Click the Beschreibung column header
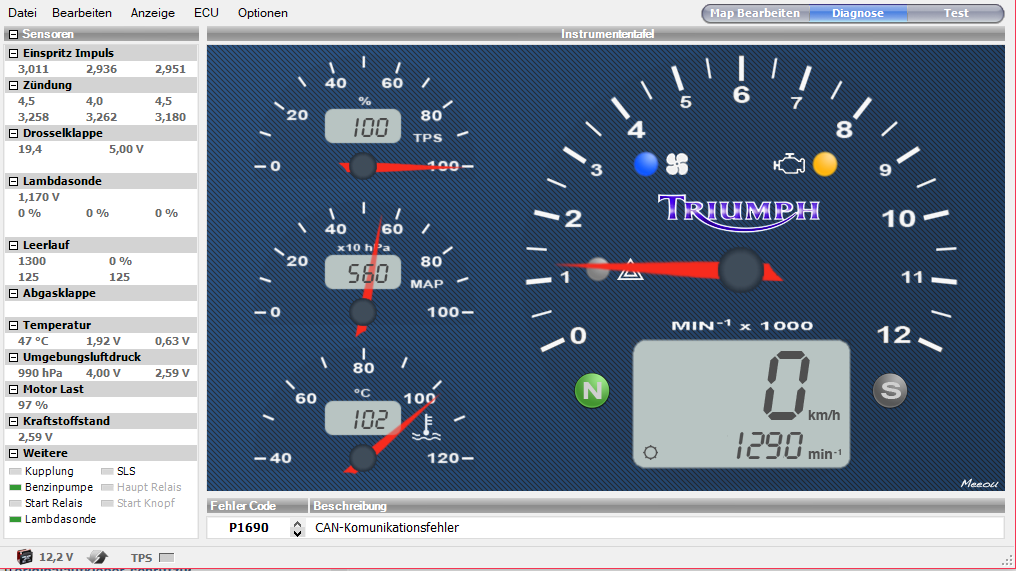Screen dimensions: 1016x571 657,506
